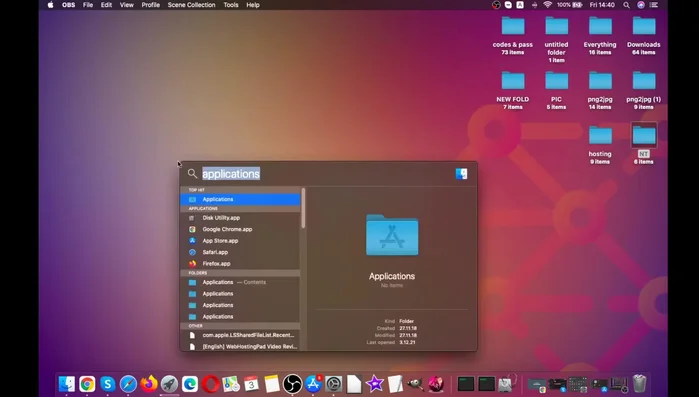This screenshot has width=699, height=397.
Task: Open App Store icon in Dock
Action: 313,384
